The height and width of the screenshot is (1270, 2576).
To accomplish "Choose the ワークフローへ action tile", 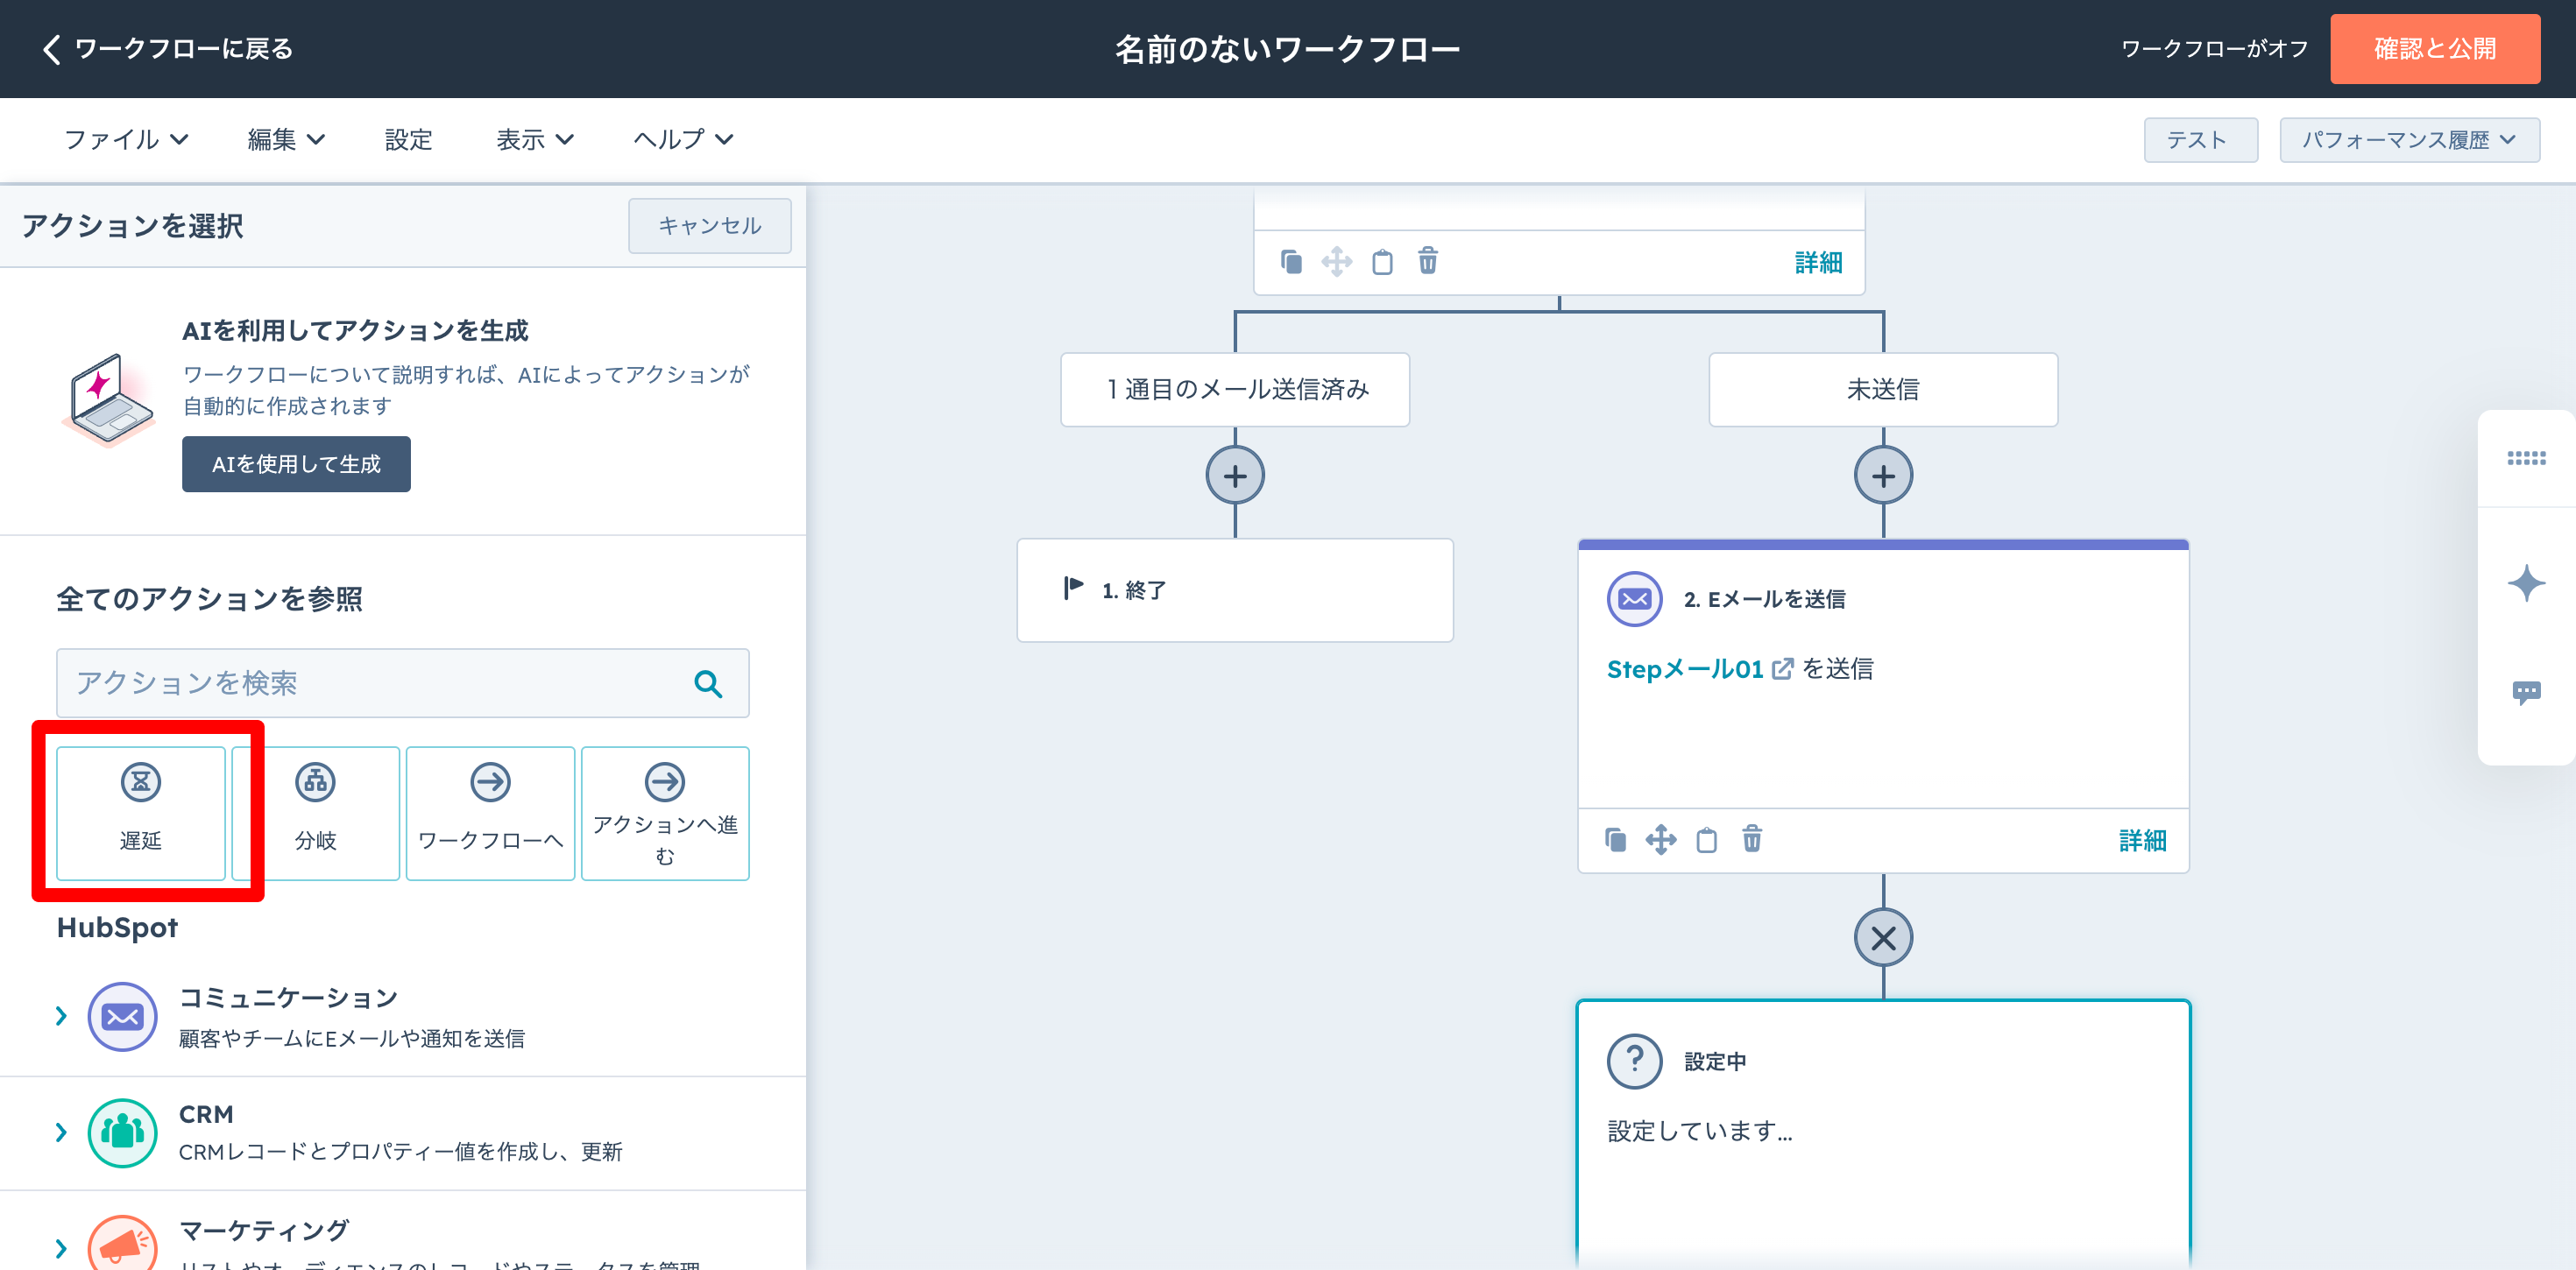I will [490, 813].
